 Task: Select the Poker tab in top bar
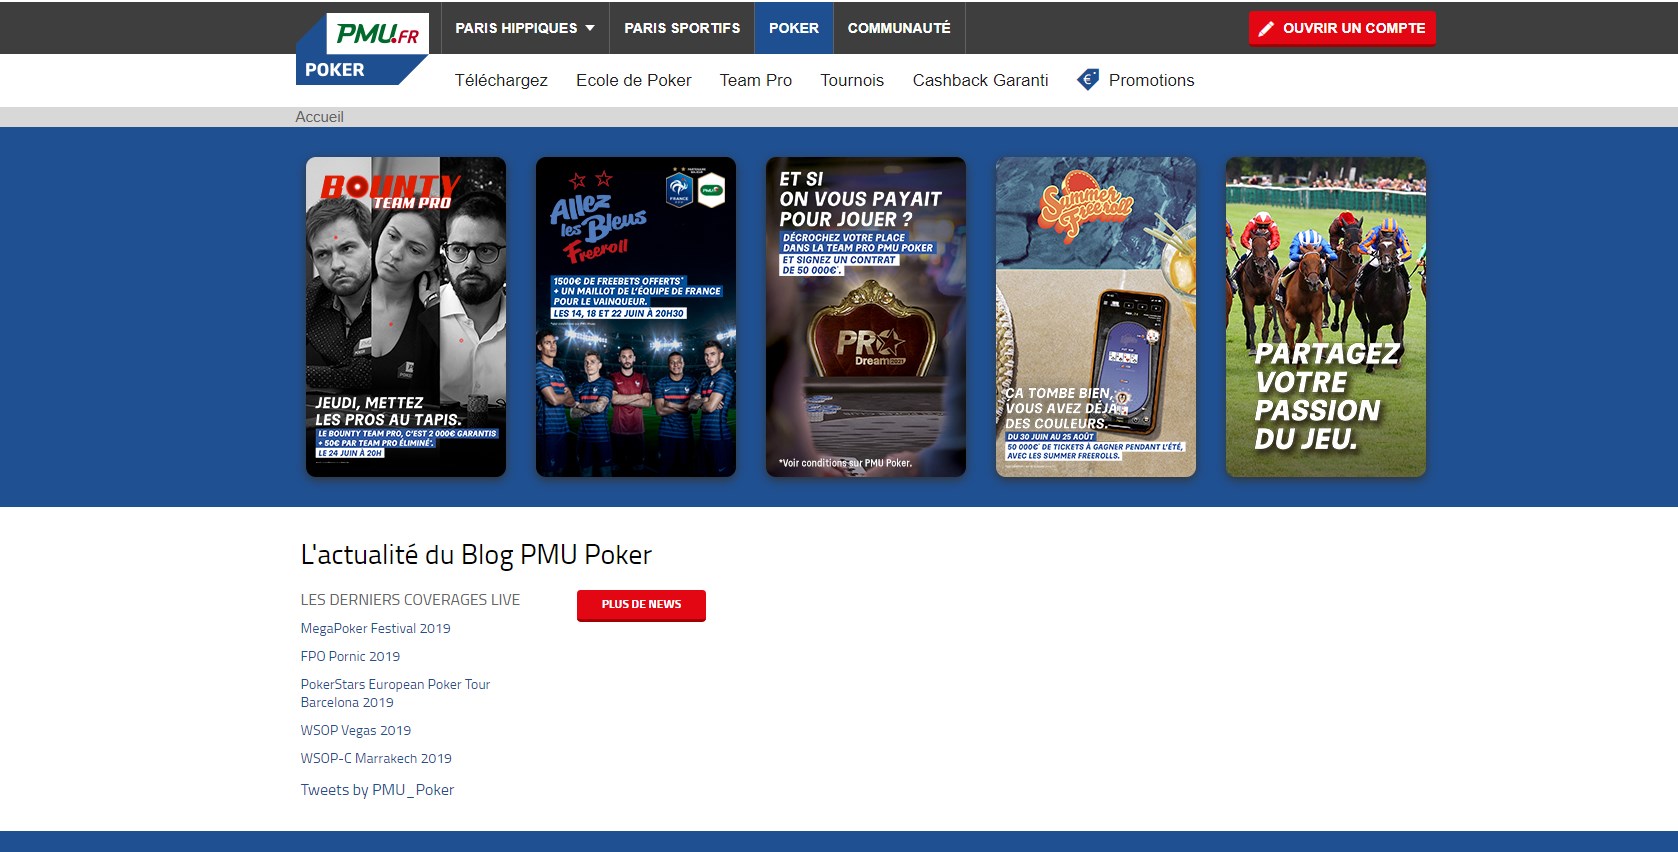[794, 28]
